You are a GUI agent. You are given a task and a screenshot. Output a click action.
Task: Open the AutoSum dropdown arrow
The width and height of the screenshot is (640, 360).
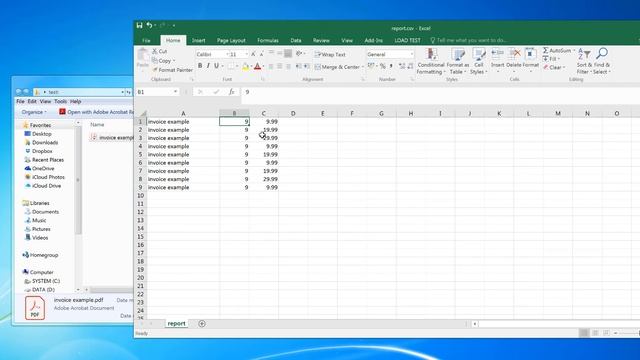click(573, 50)
